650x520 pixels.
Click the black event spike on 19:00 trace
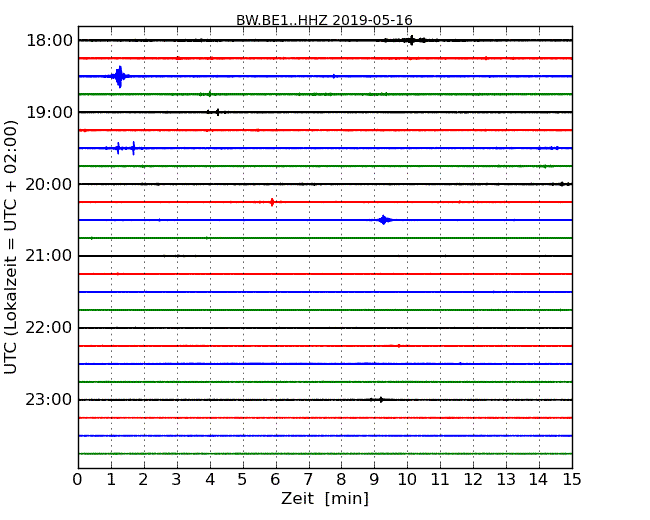tap(217, 112)
